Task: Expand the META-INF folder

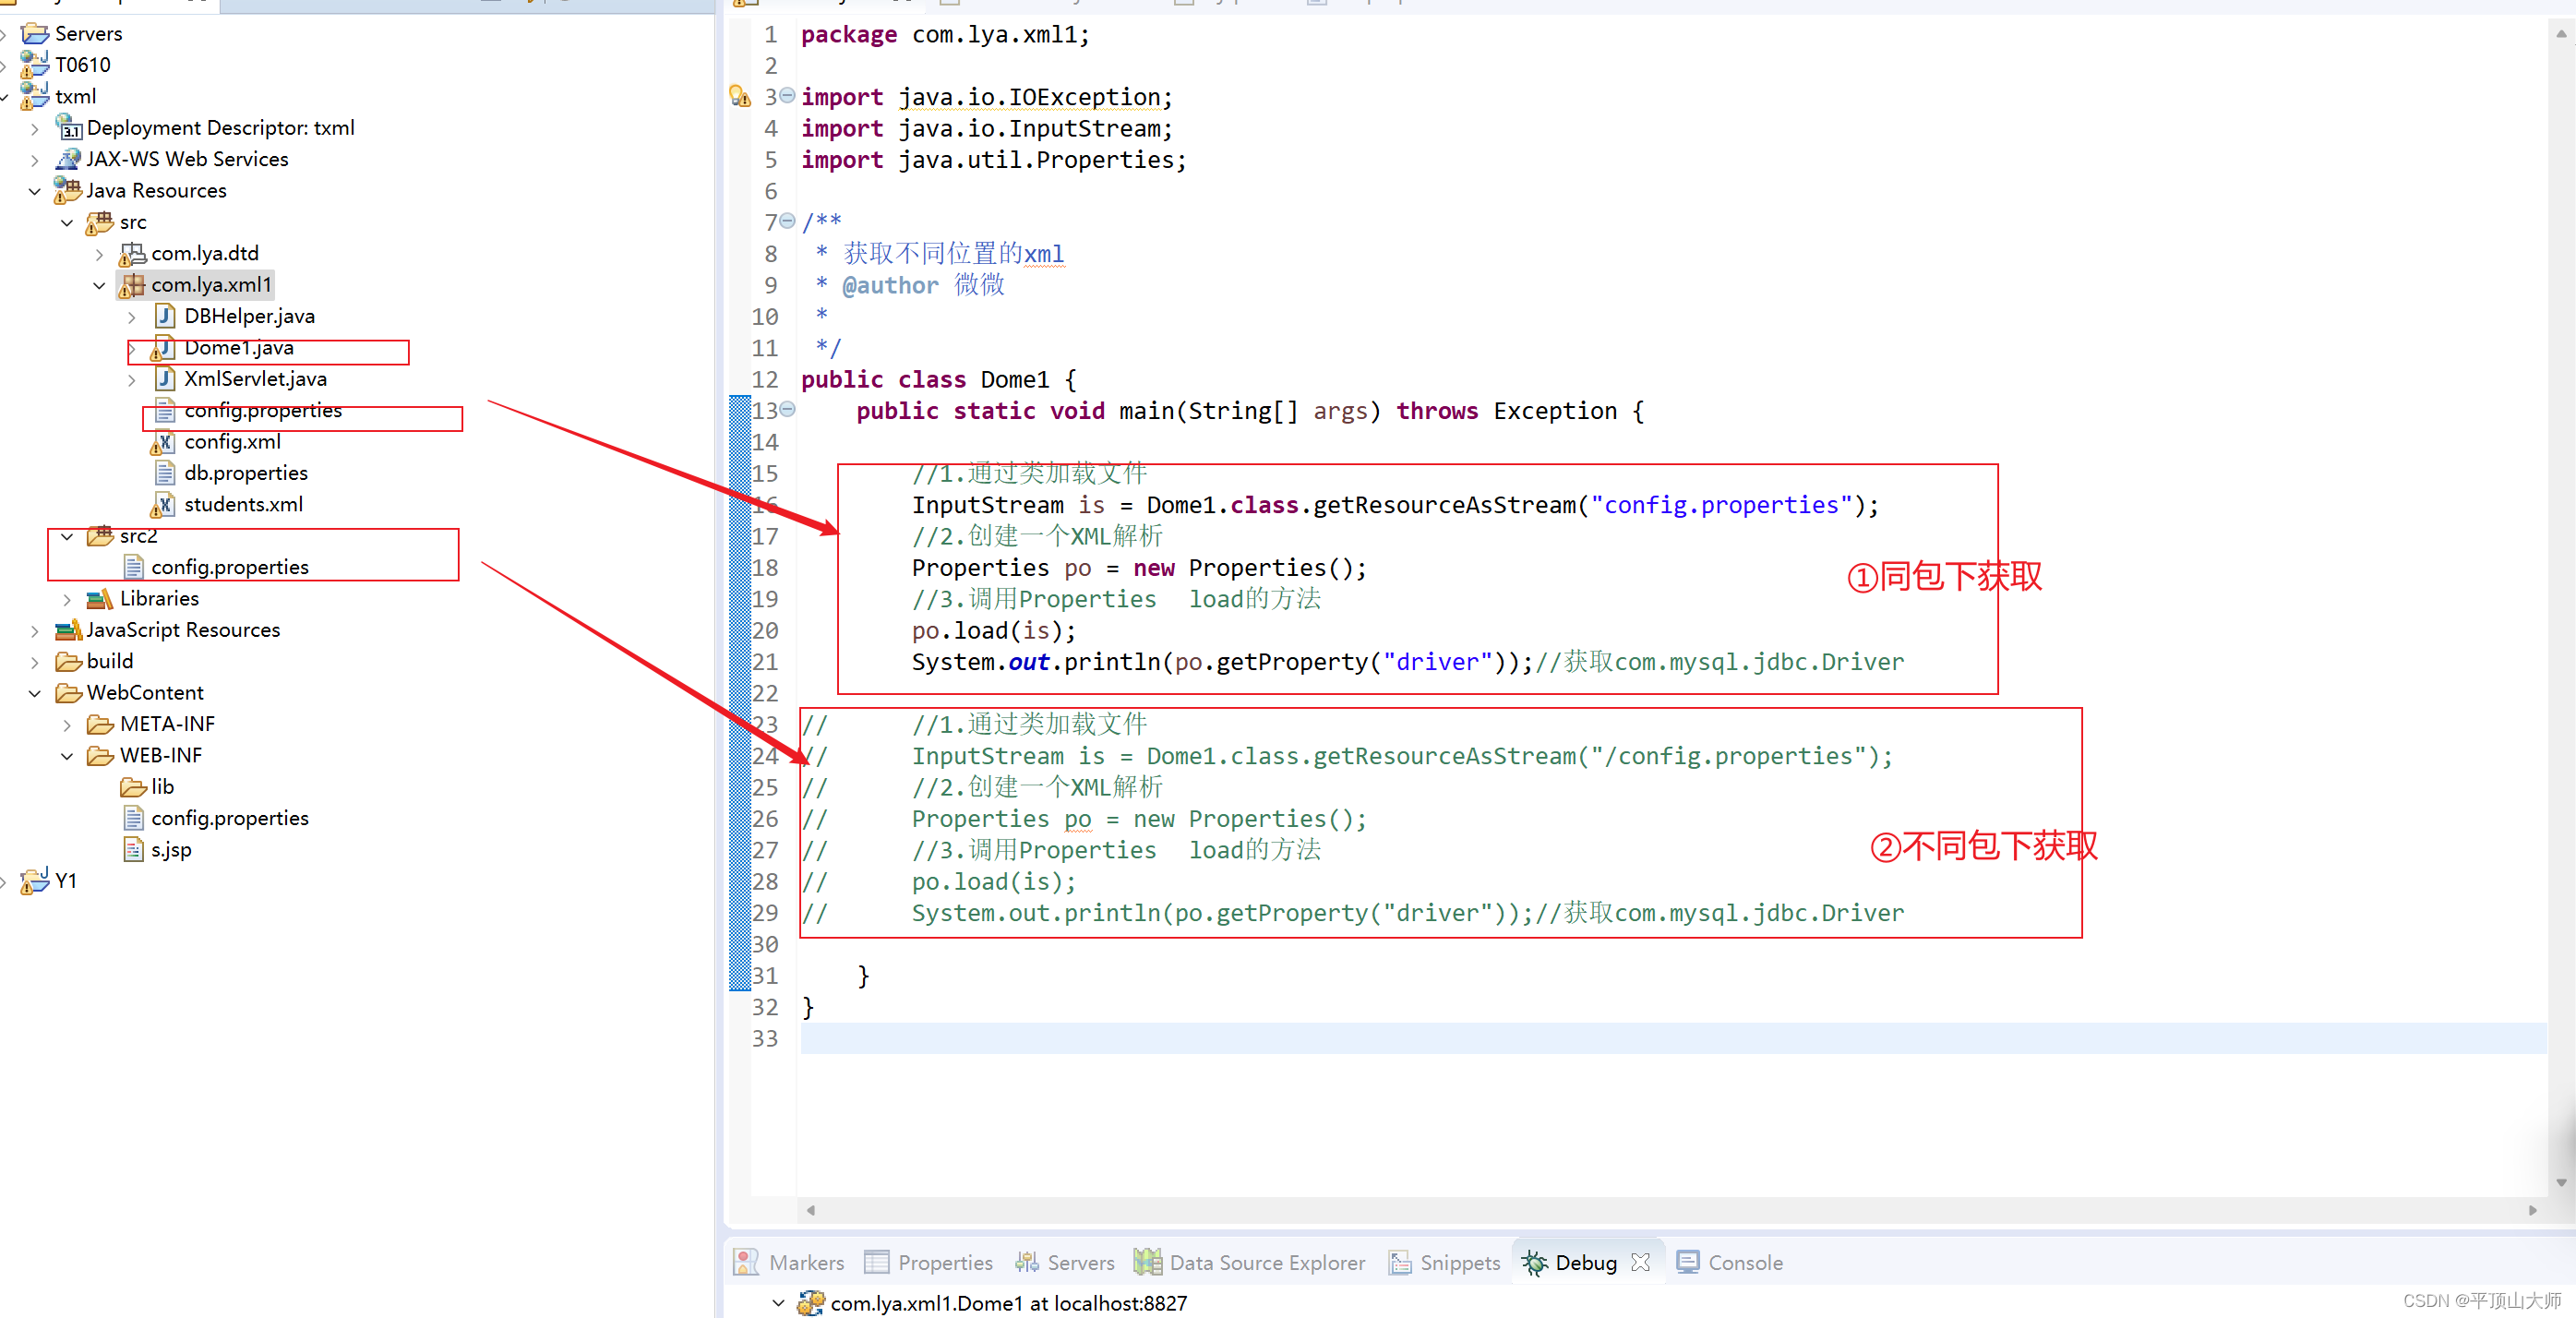Action: (x=66, y=724)
